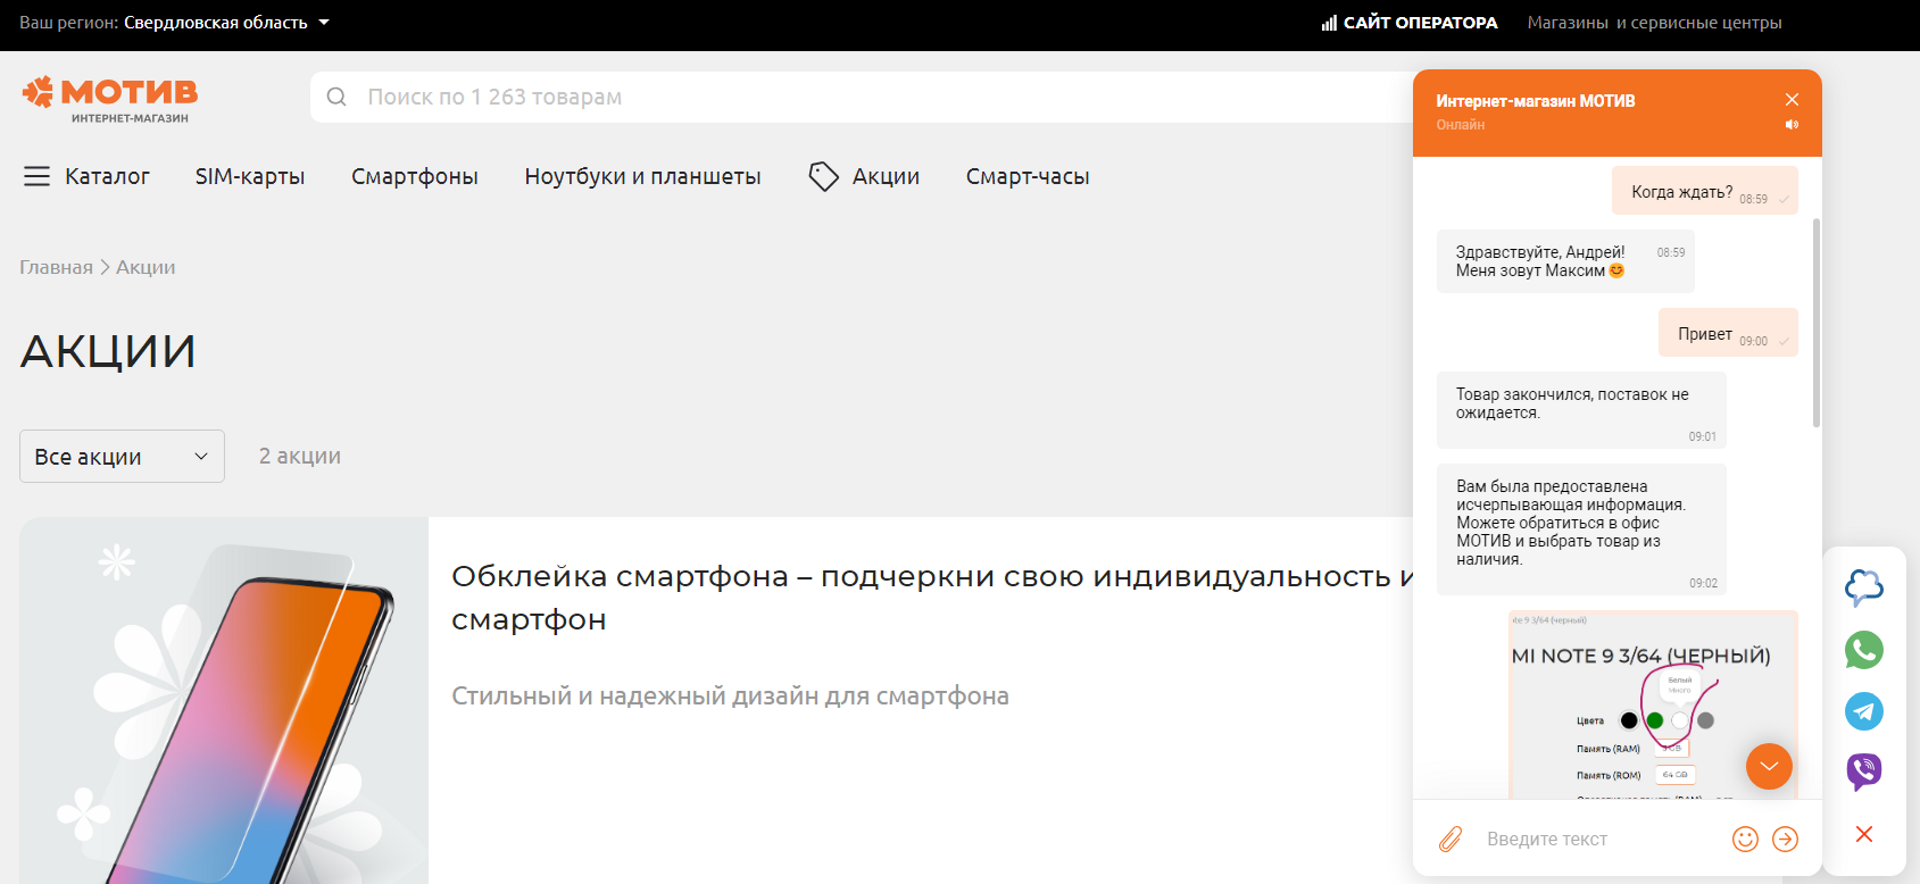The width and height of the screenshot is (1920, 884).
Task: Go to SIM-карты section
Action: (x=250, y=176)
